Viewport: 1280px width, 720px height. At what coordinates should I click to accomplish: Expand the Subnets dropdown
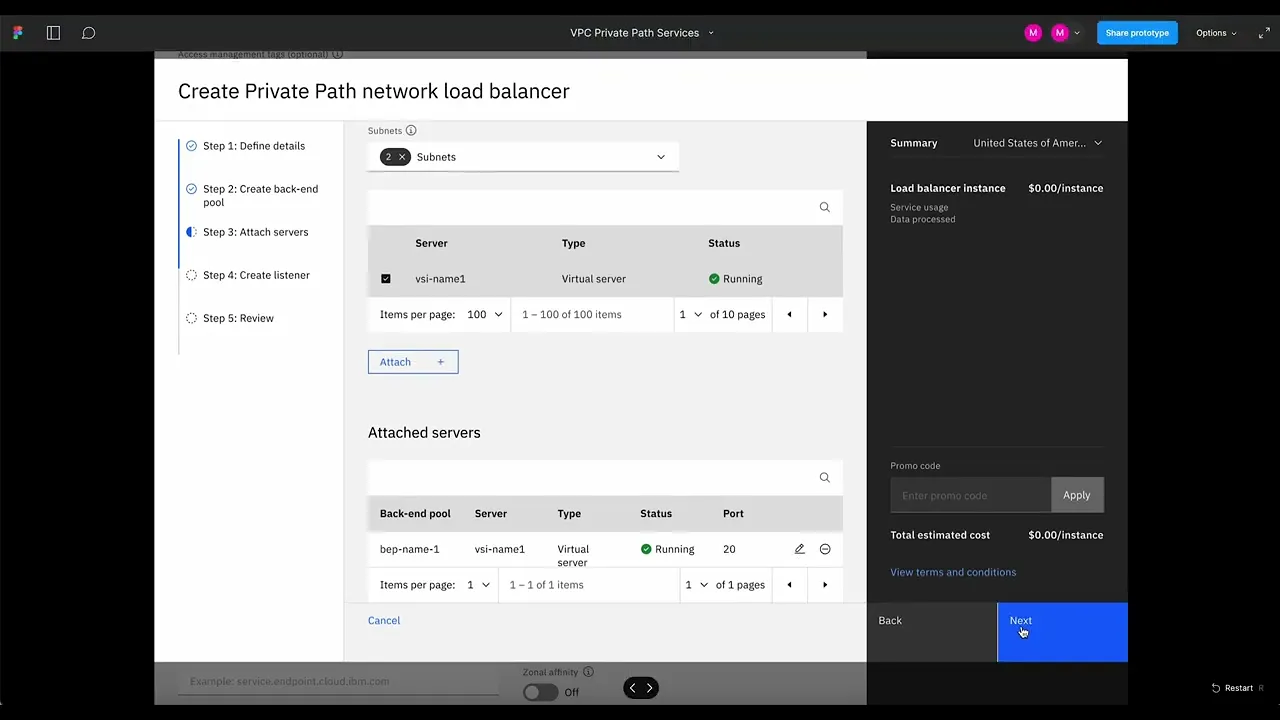point(660,157)
